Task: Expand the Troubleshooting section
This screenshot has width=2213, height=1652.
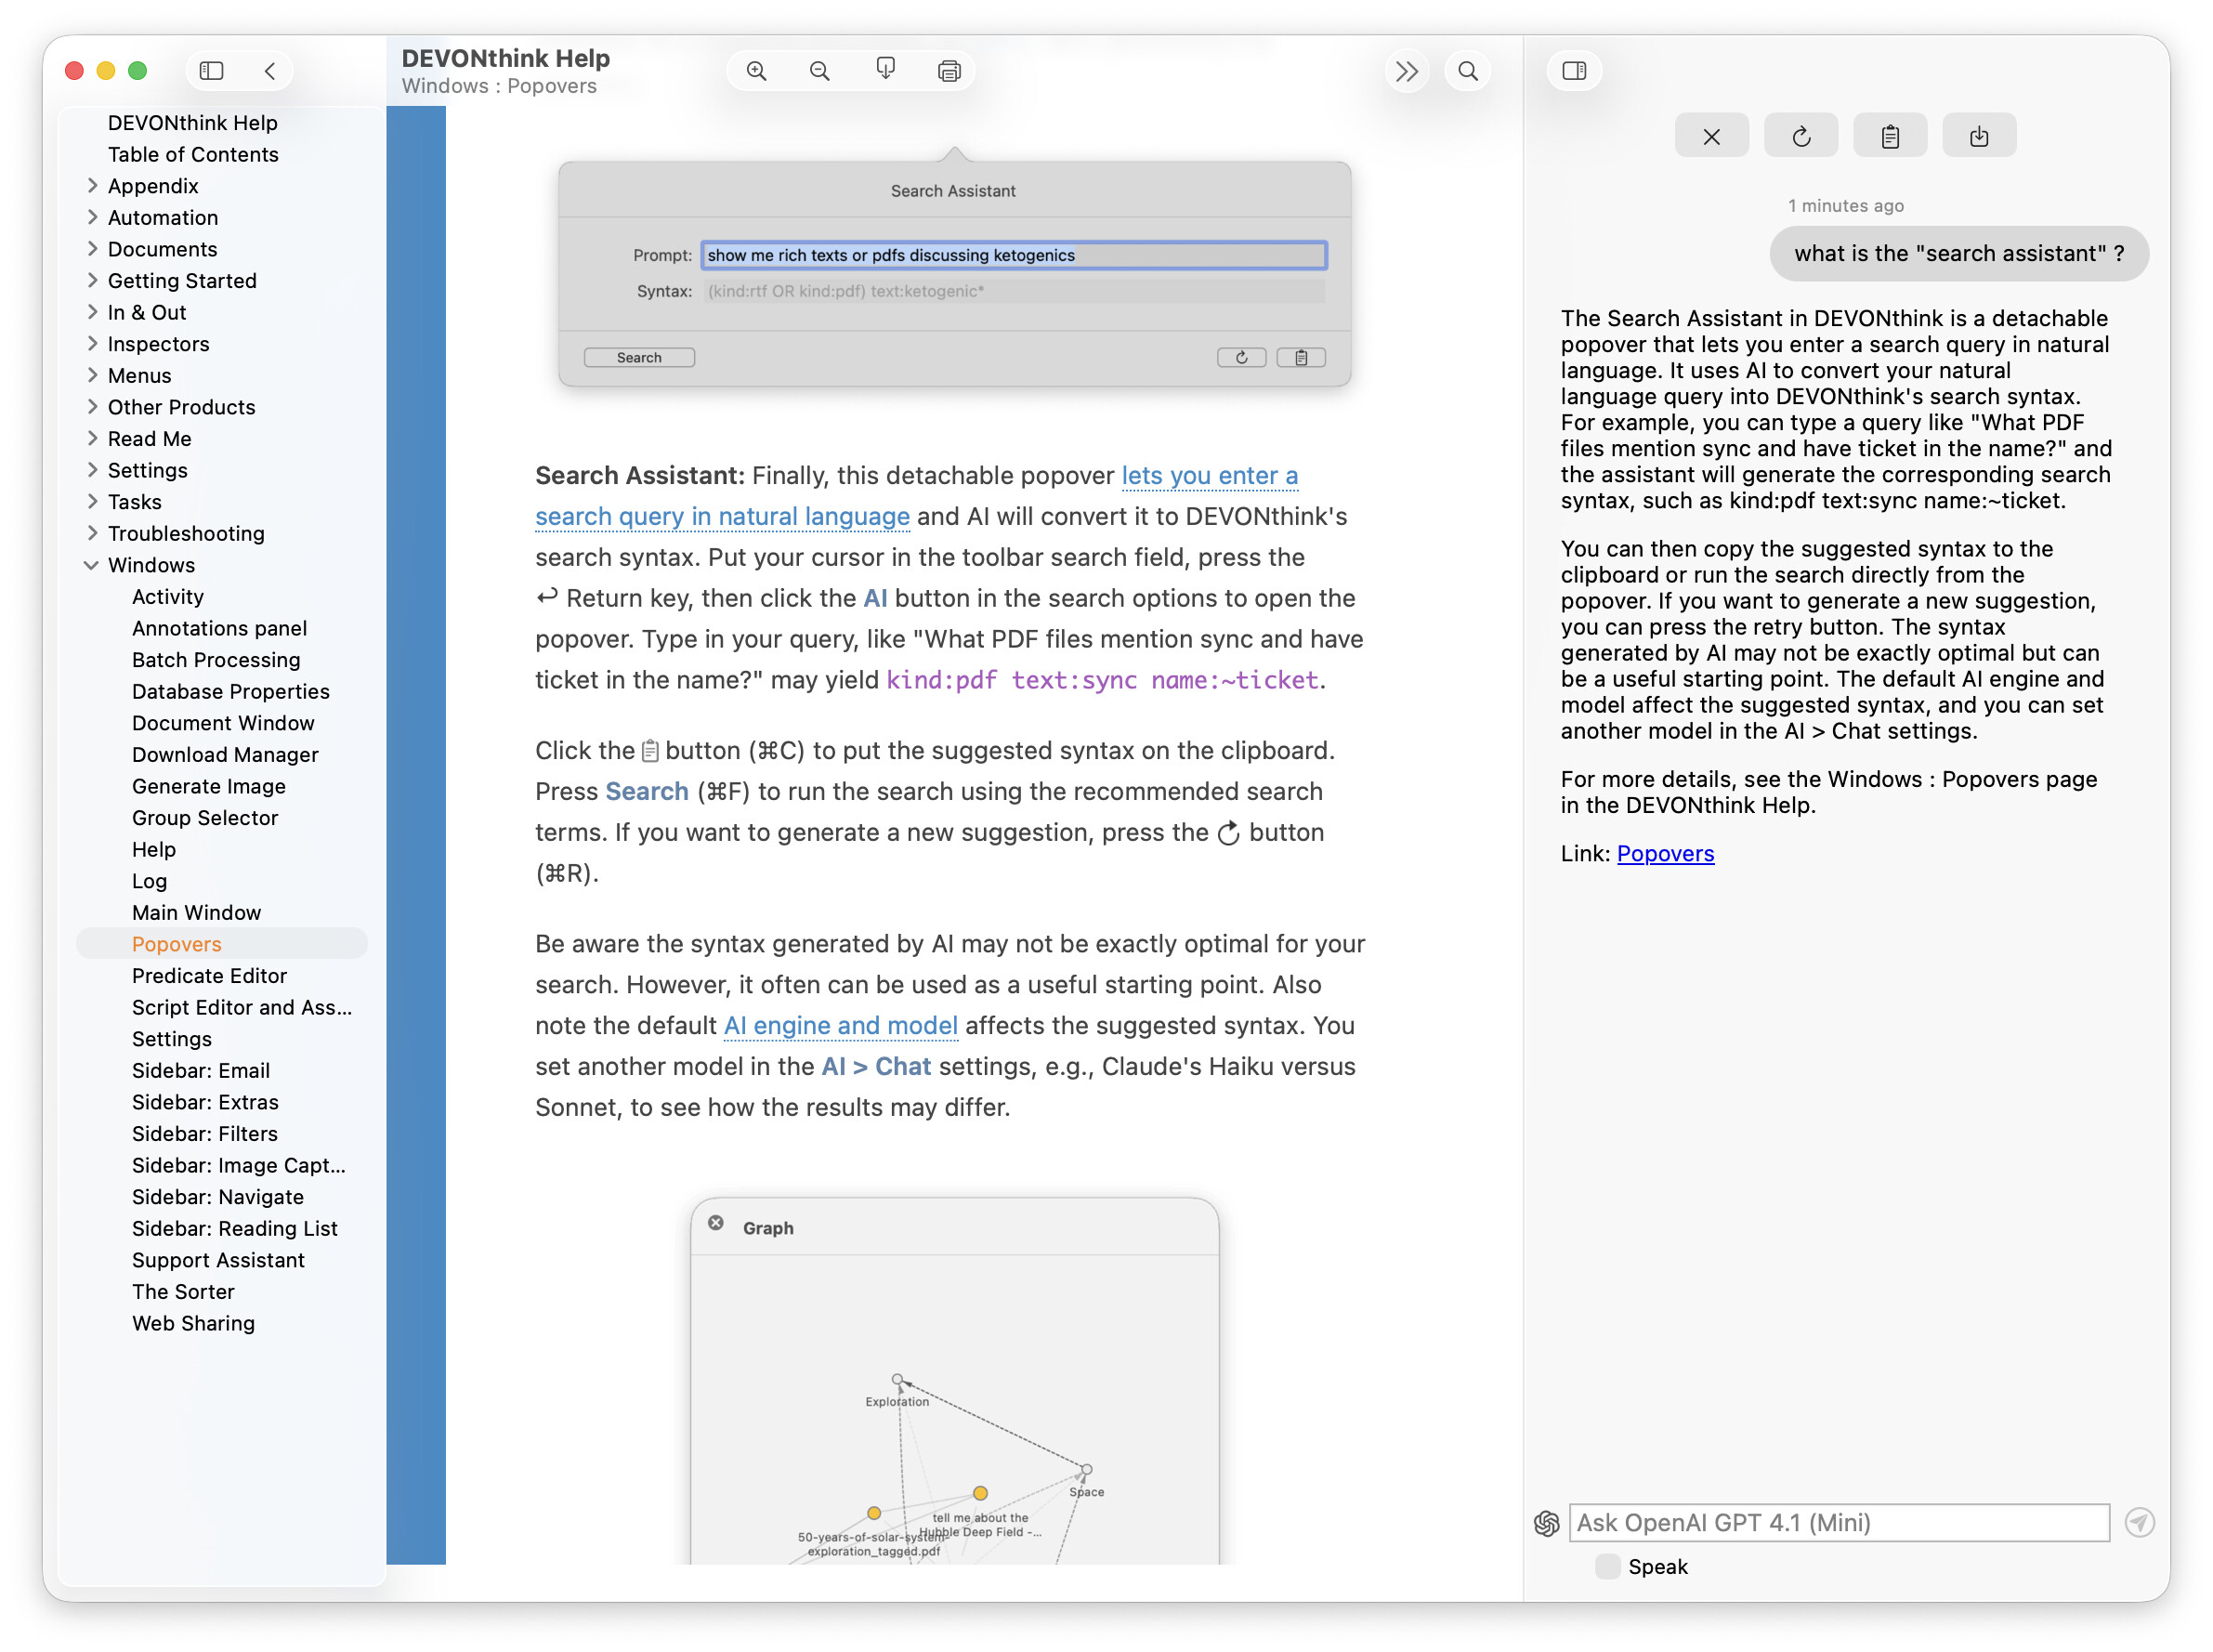Action: coord(92,533)
